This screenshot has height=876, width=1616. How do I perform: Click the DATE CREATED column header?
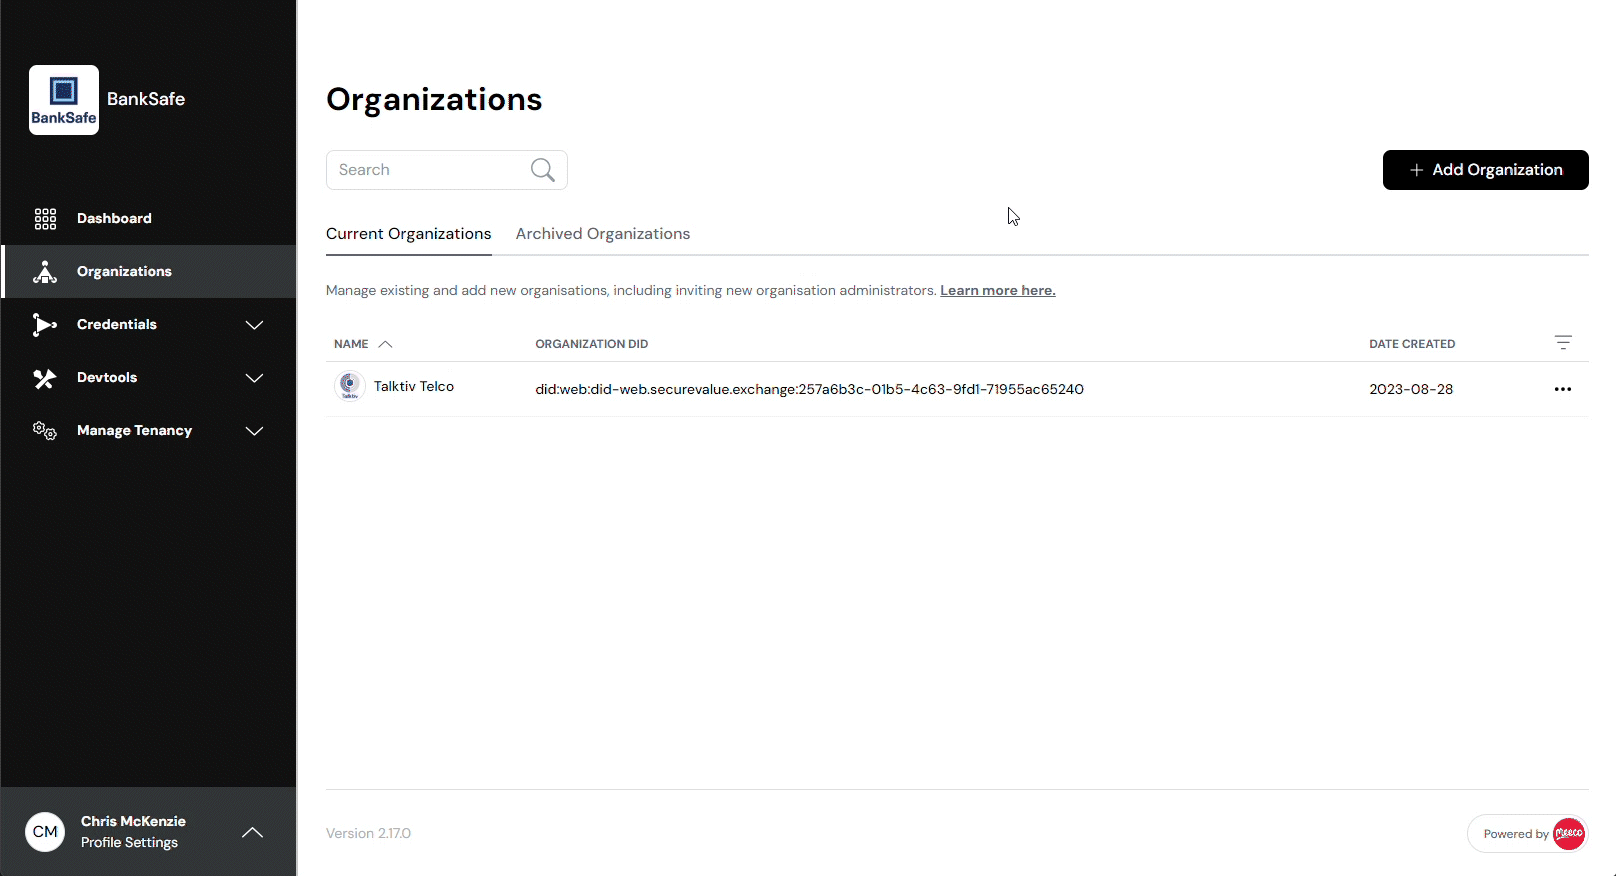(x=1412, y=344)
